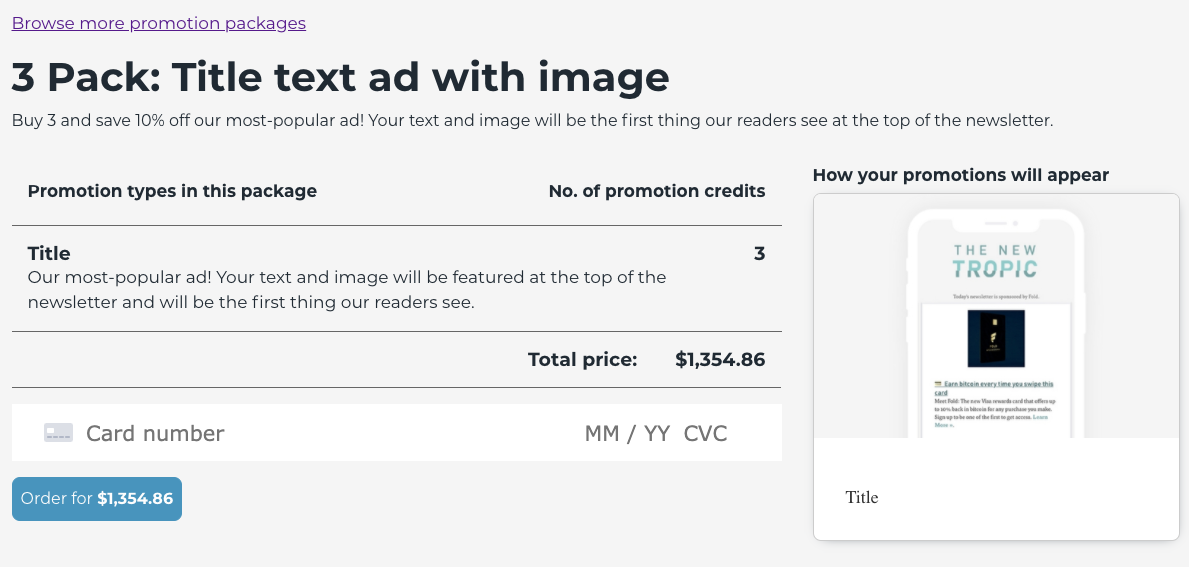1189x567 pixels.
Task: Click the black card image in preview
Action: point(996,338)
